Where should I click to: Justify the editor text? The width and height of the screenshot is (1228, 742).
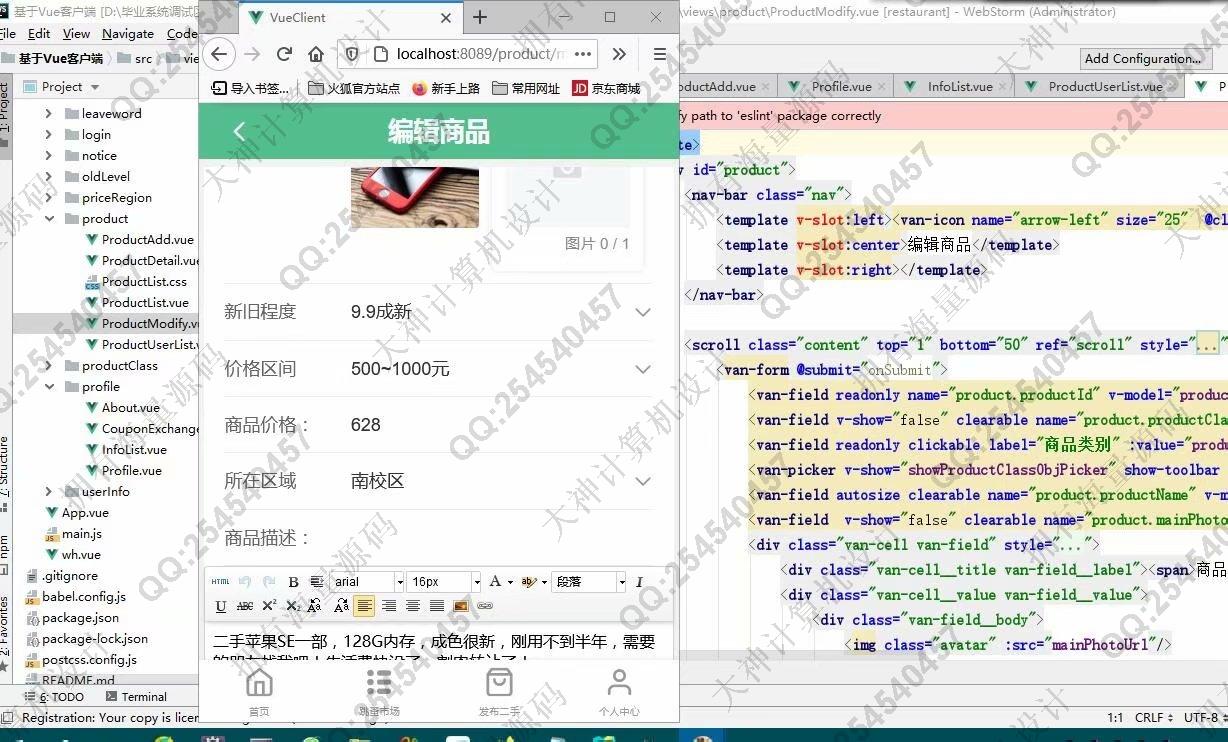click(437, 606)
